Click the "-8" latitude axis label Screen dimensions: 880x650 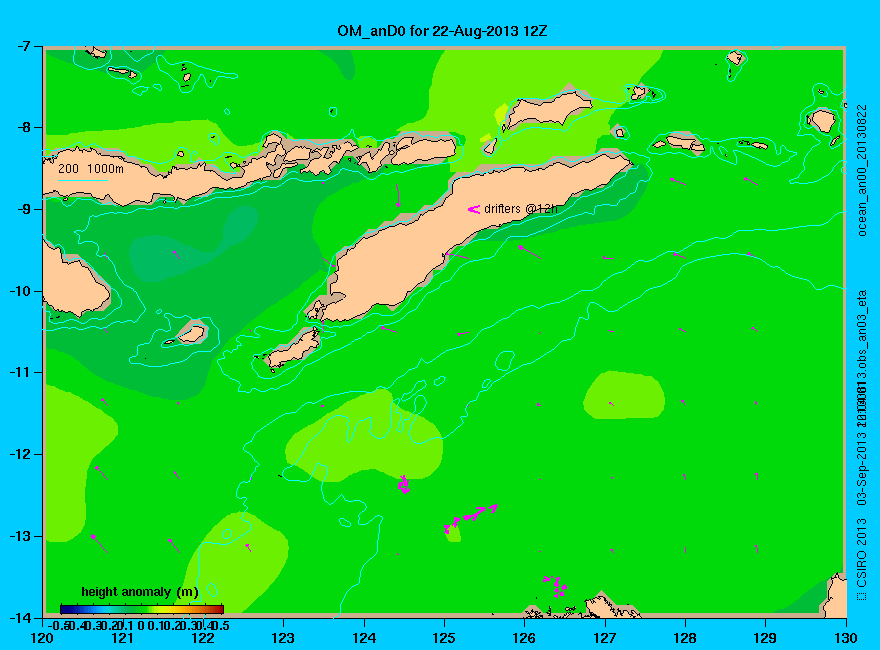(24, 127)
